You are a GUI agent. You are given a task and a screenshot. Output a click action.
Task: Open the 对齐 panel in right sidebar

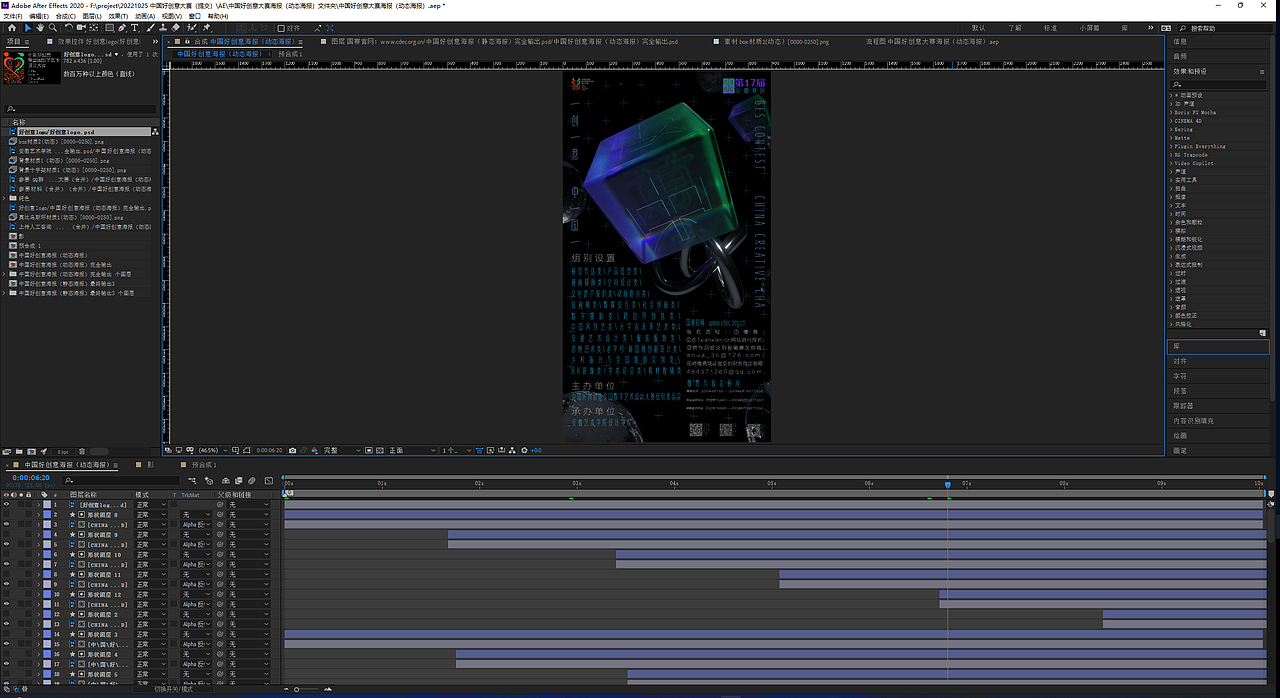tap(1180, 361)
